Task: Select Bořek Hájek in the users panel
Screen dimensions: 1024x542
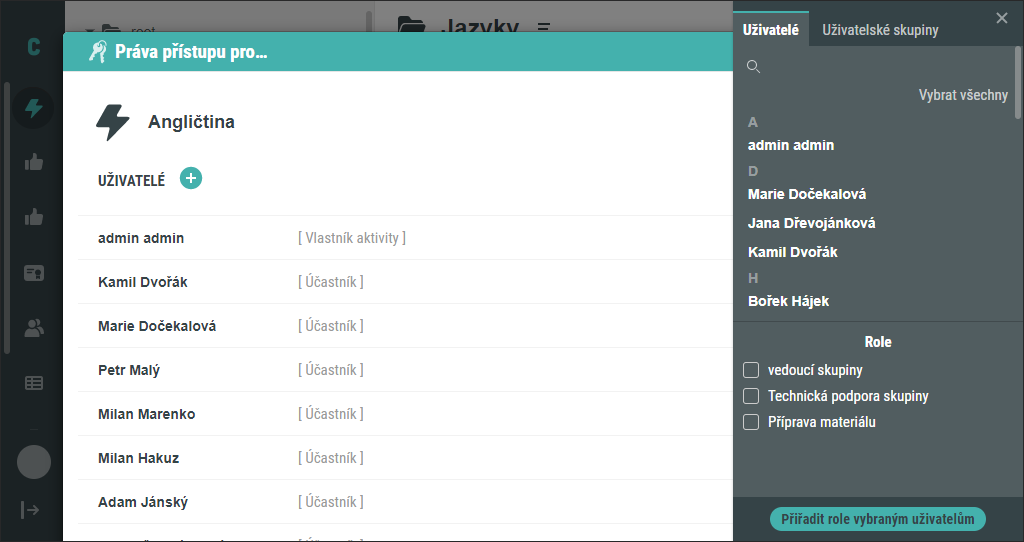Action: tap(788, 301)
